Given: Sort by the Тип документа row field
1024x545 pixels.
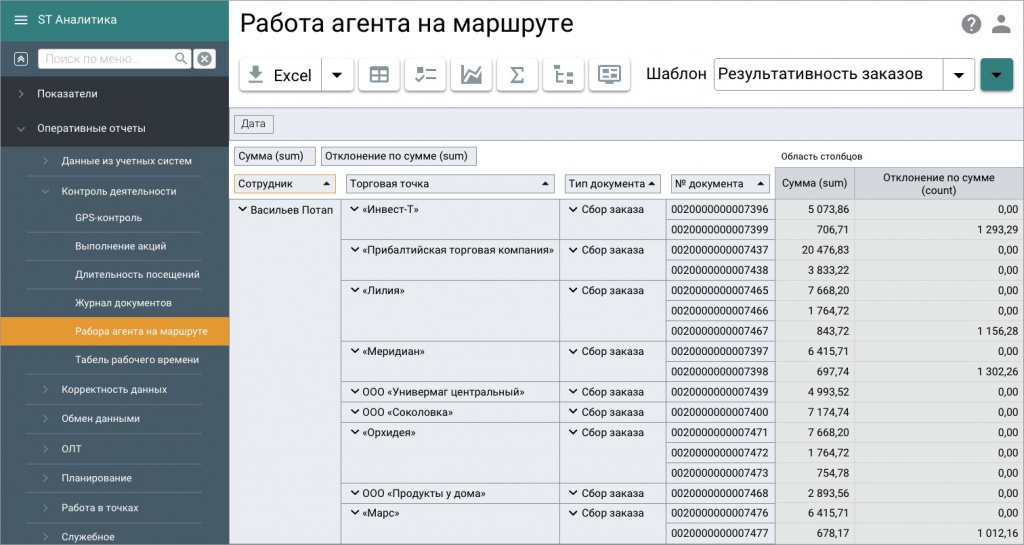Looking at the screenshot, I should coord(613,184).
